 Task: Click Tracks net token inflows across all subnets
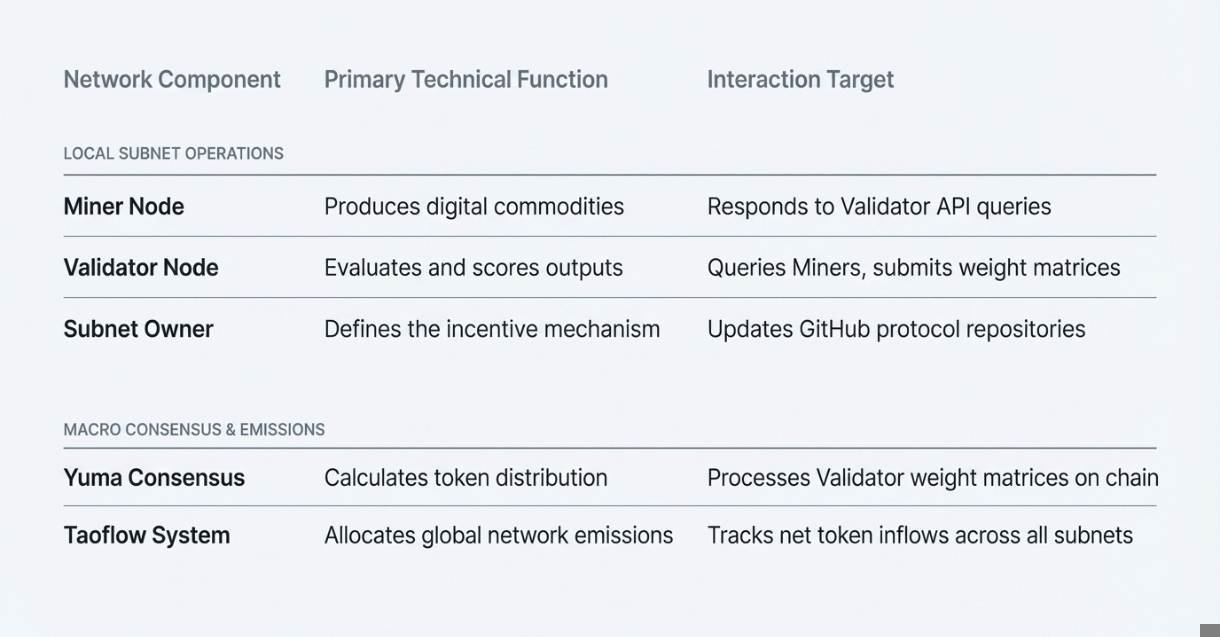pos(920,536)
